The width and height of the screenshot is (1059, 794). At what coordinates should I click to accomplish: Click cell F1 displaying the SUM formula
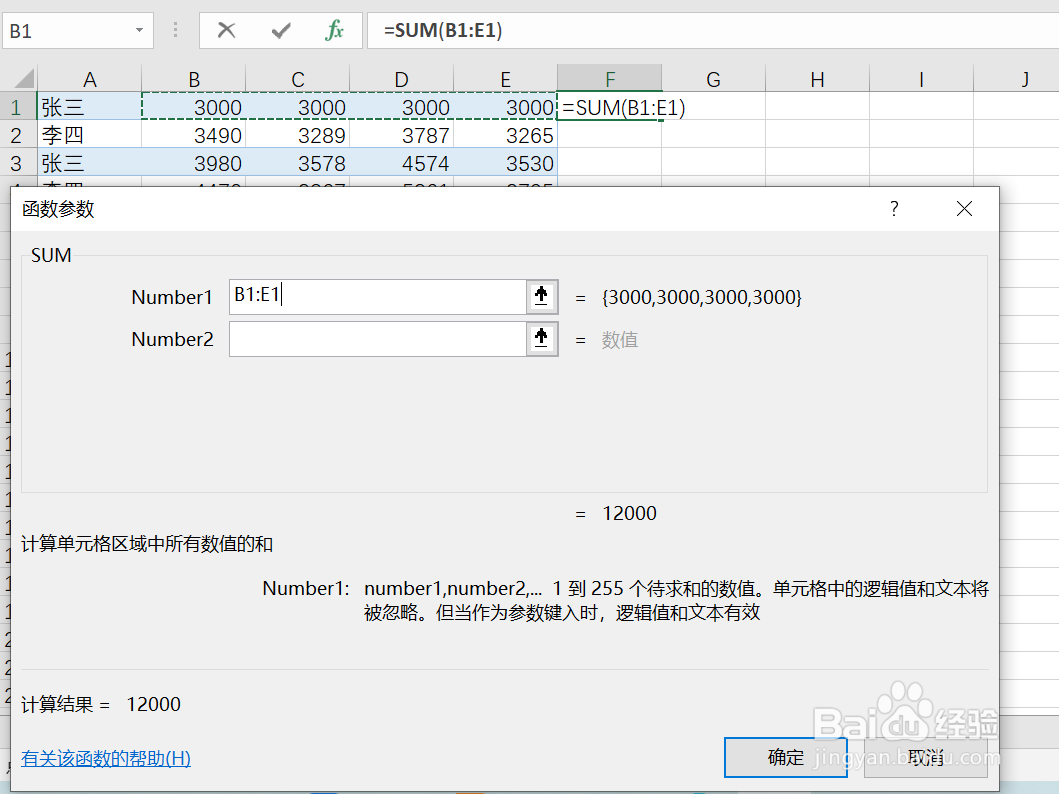[x=609, y=106]
